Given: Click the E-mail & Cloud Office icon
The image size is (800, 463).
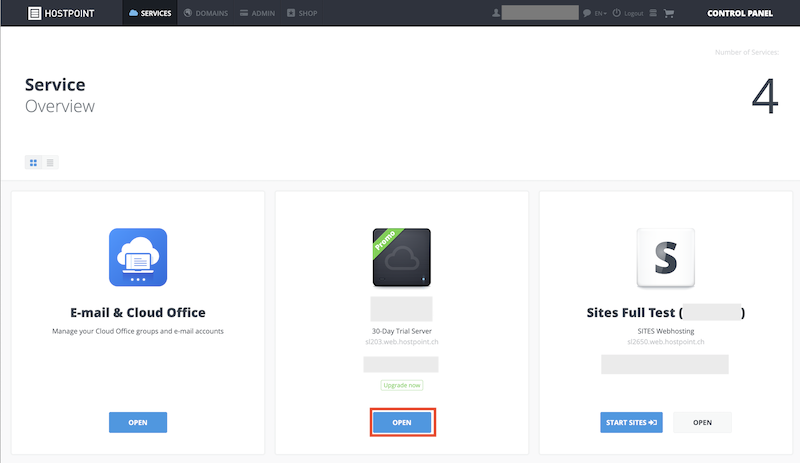Looking at the screenshot, I should click(x=138, y=257).
